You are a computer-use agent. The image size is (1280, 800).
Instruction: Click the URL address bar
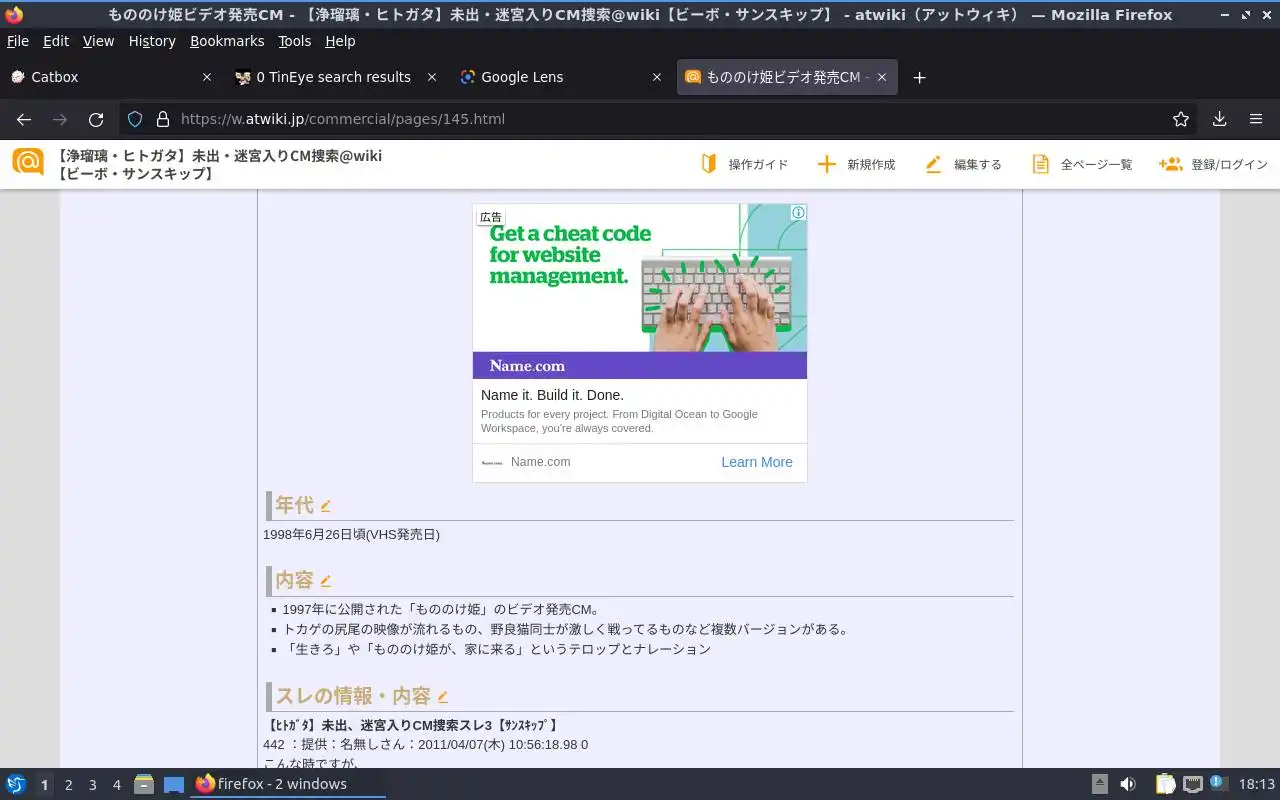coord(660,119)
